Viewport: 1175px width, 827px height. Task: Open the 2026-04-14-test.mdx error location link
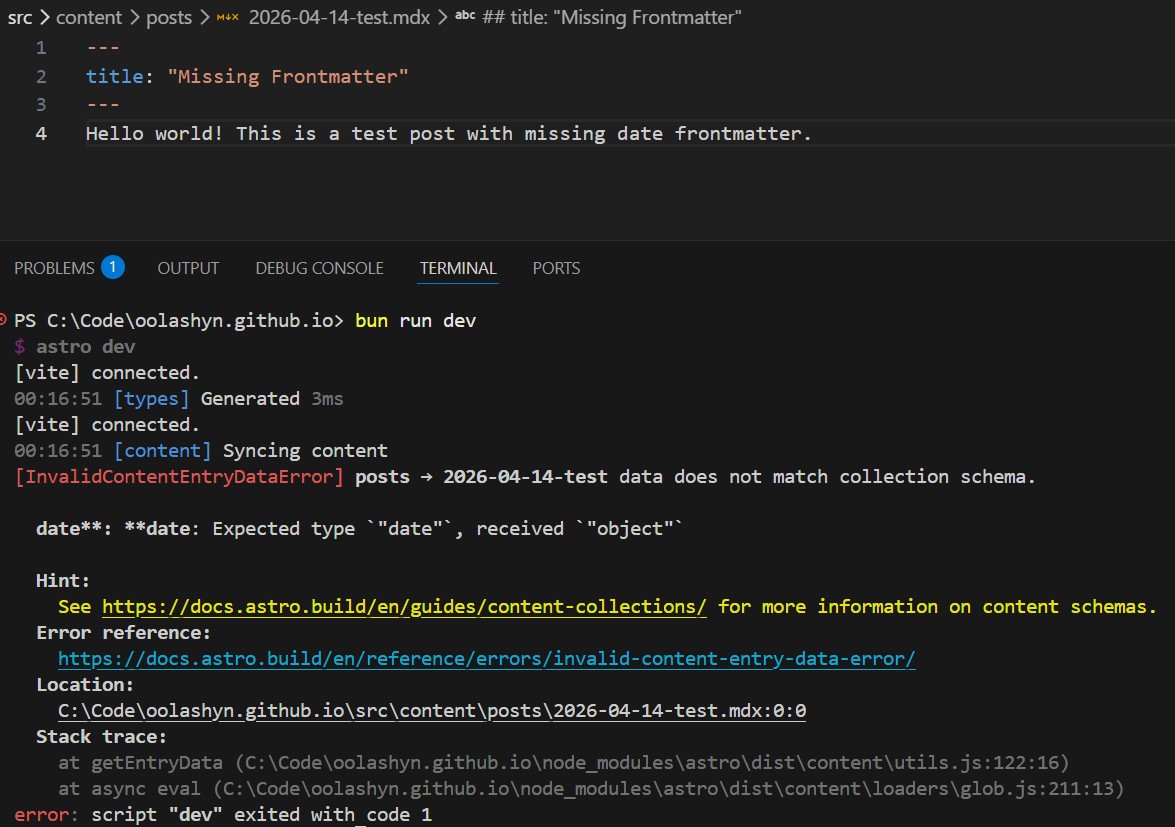pos(432,710)
